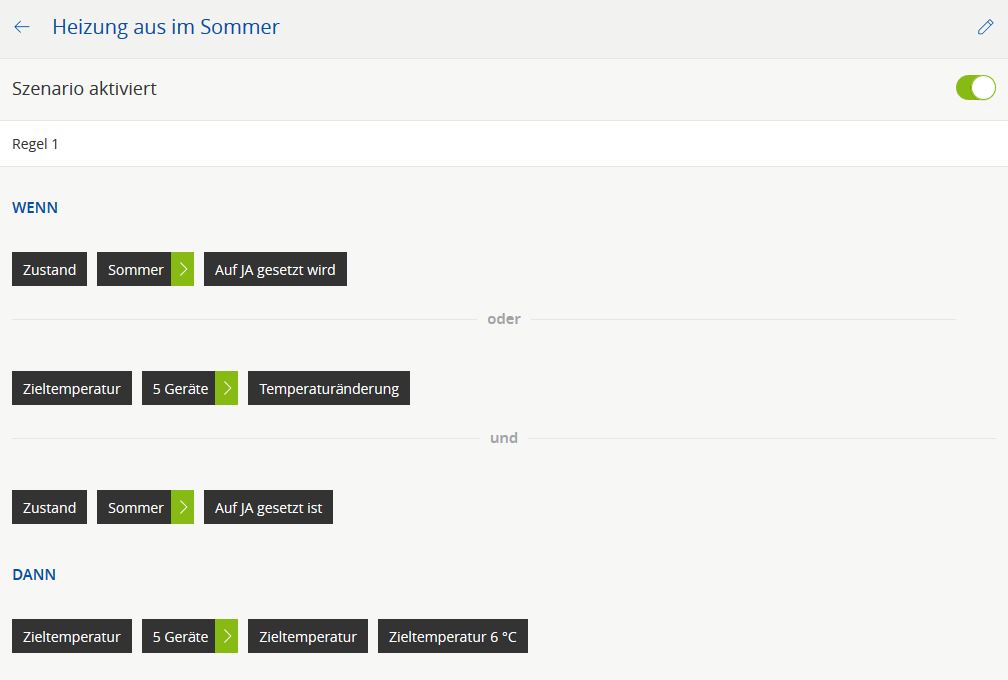1008x680 pixels.
Task: Click the Zustand tag below und
Action: pyautogui.click(x=49, y=507)
